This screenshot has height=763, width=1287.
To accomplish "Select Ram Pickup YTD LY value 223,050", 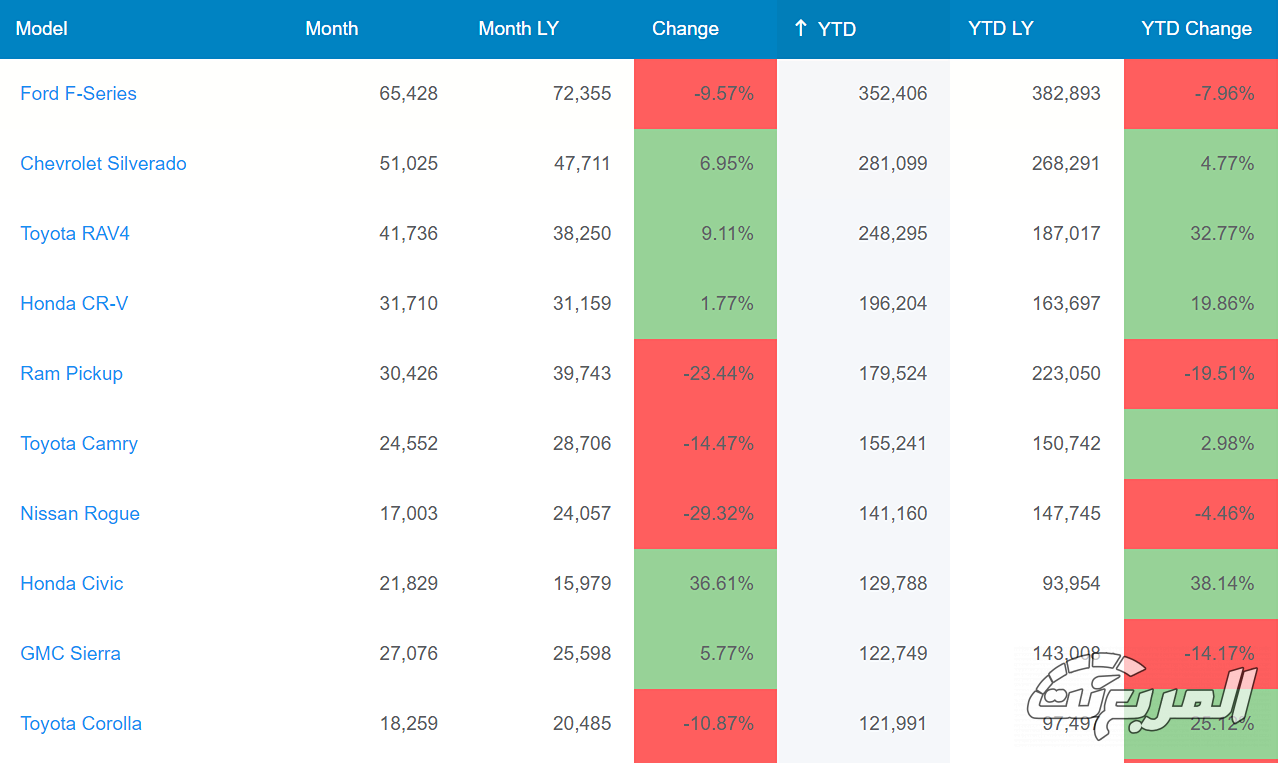I will click(1066, 373).
